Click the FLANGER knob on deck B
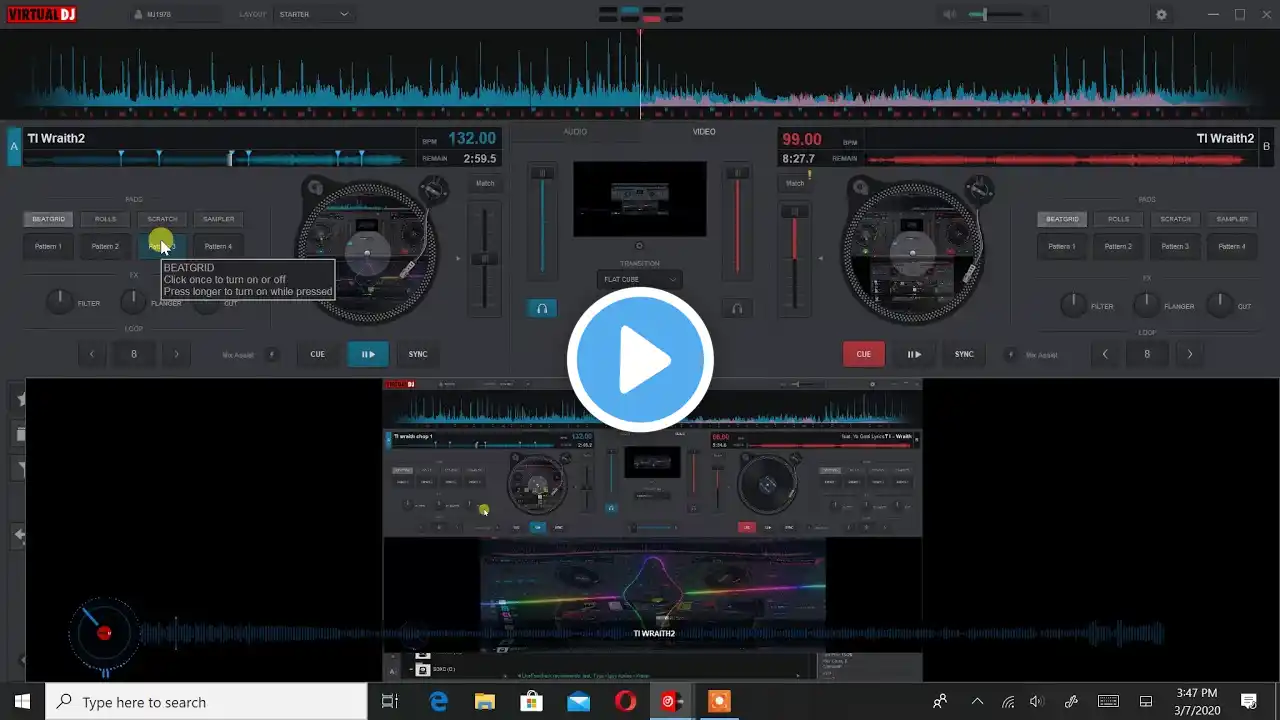The image size is (1280, 720). tap(1146, 305)
